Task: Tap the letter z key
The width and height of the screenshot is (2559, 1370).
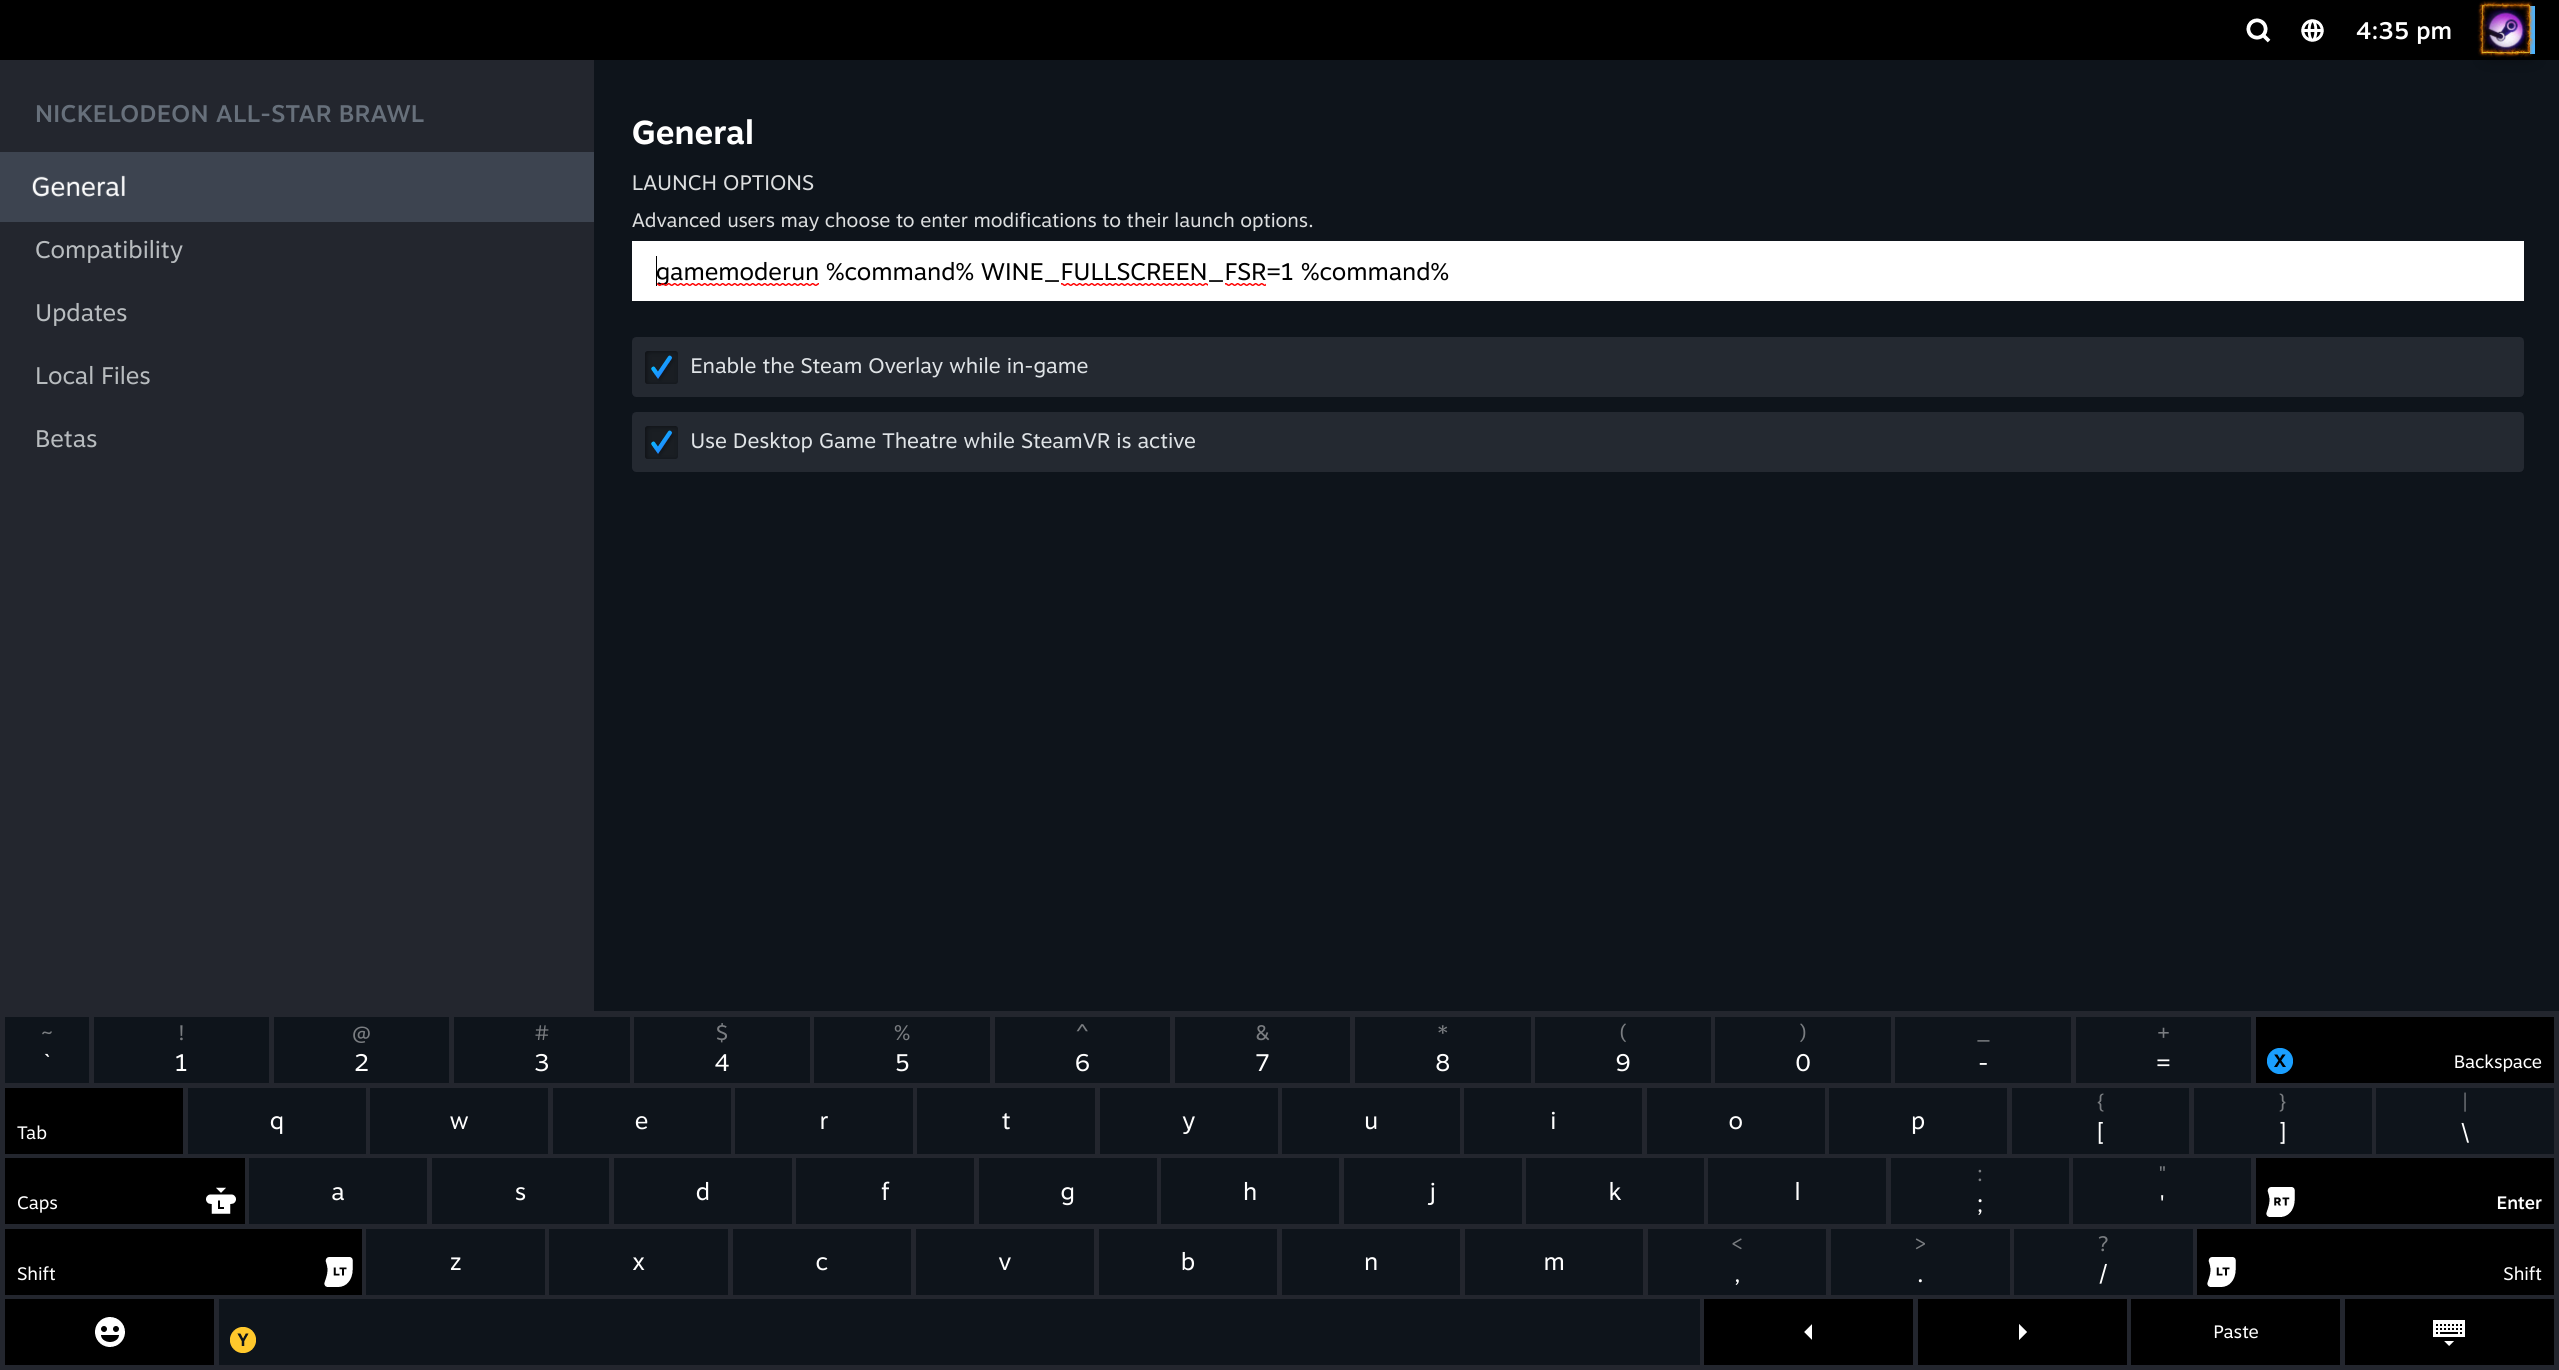Action: [455, 1262]
